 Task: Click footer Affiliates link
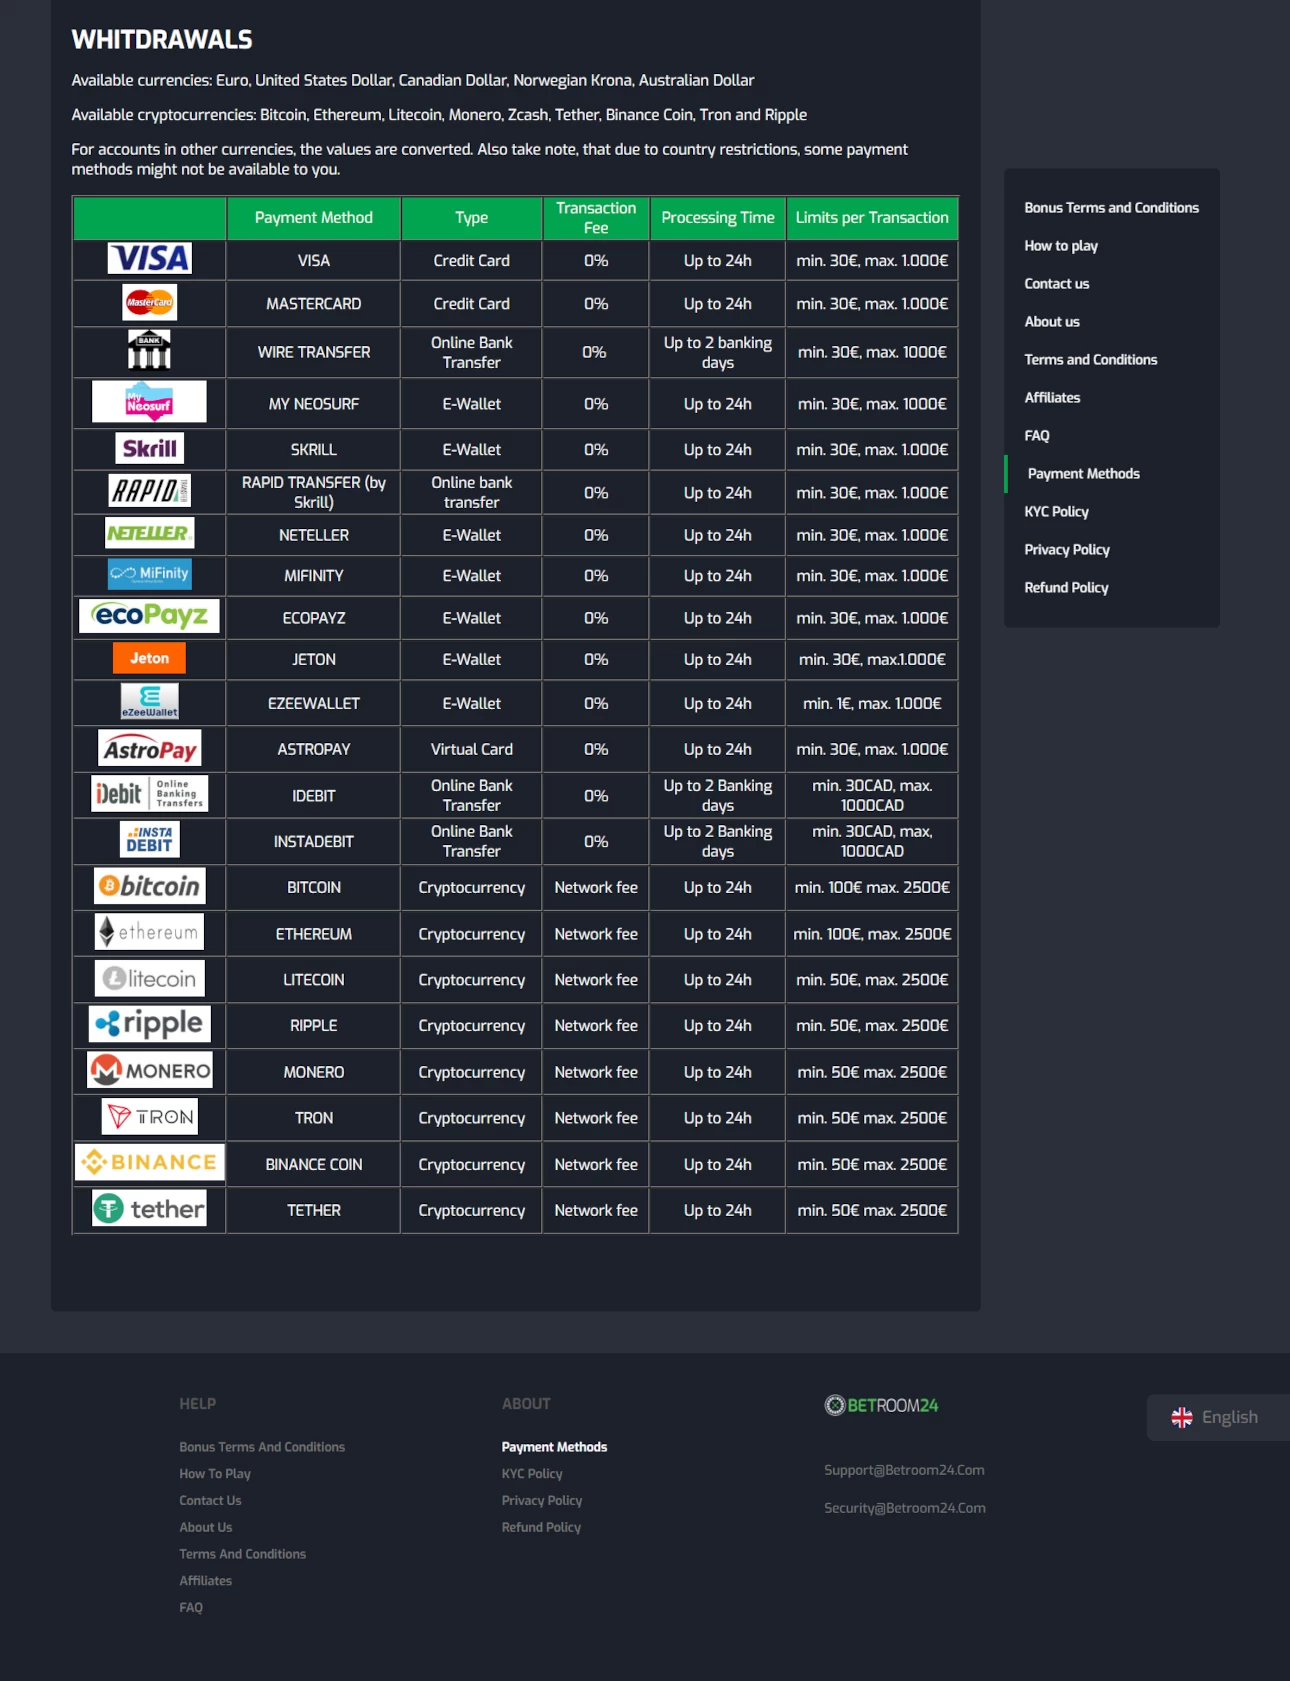pos(205,1581)
